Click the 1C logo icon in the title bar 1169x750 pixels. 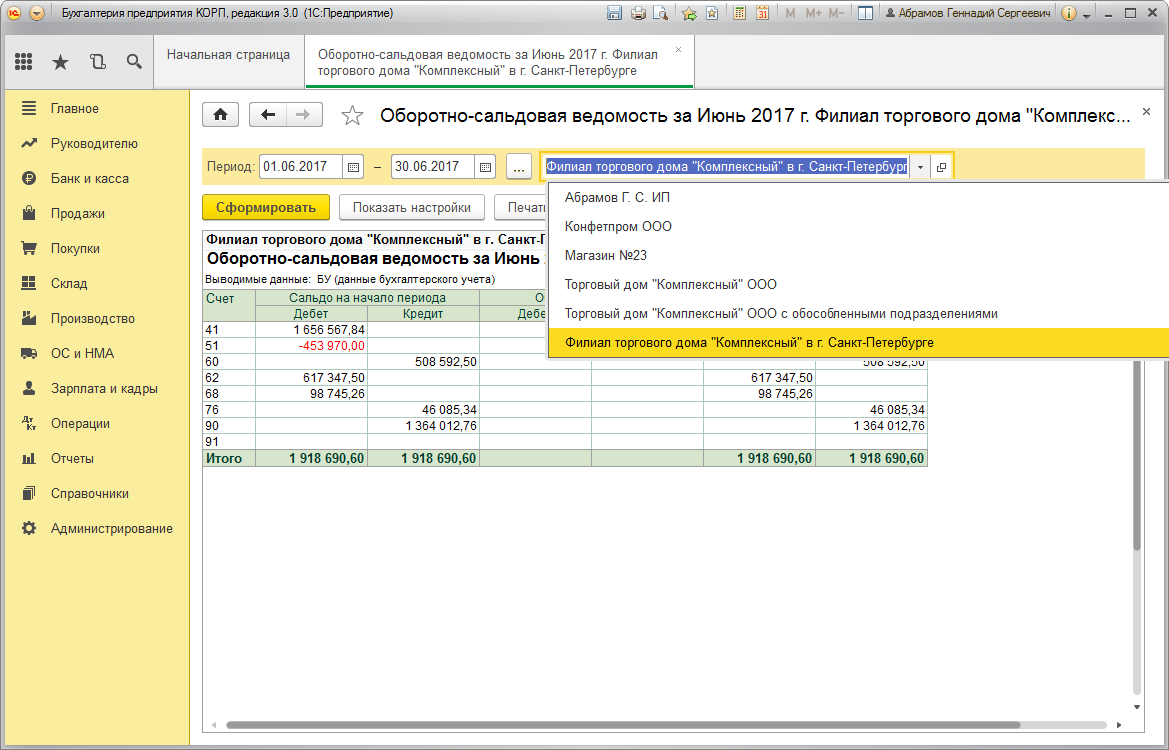(x=13, y=13)
